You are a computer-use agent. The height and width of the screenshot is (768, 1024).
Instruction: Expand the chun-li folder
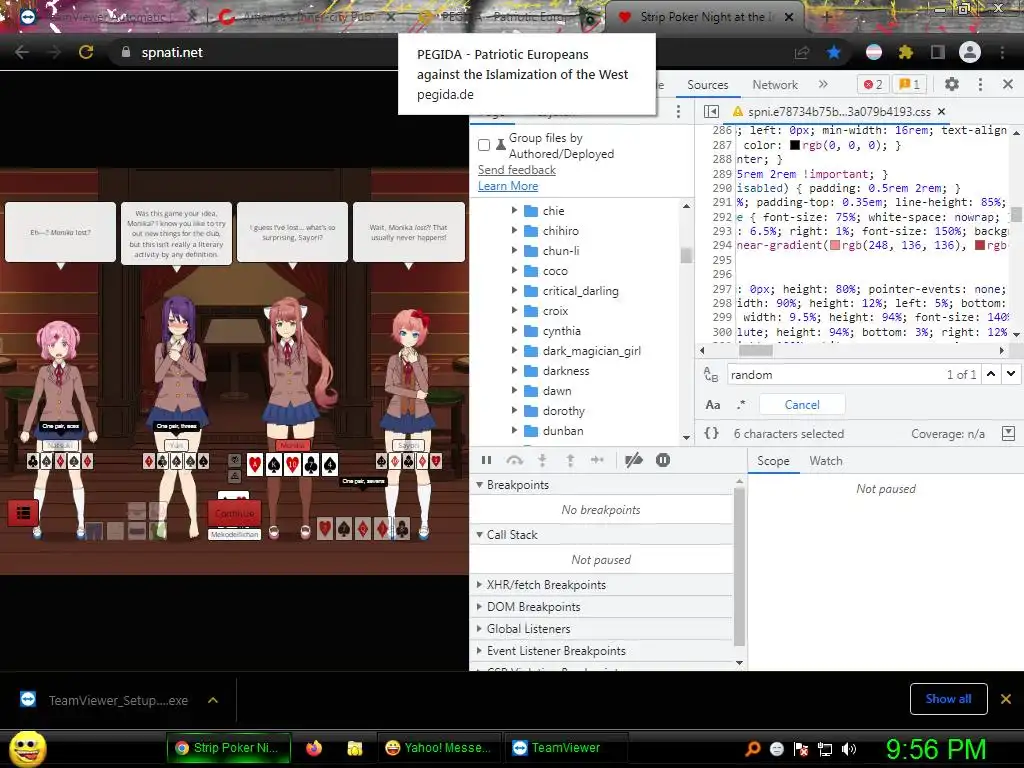pyautogui.click(x=515, y=250)
